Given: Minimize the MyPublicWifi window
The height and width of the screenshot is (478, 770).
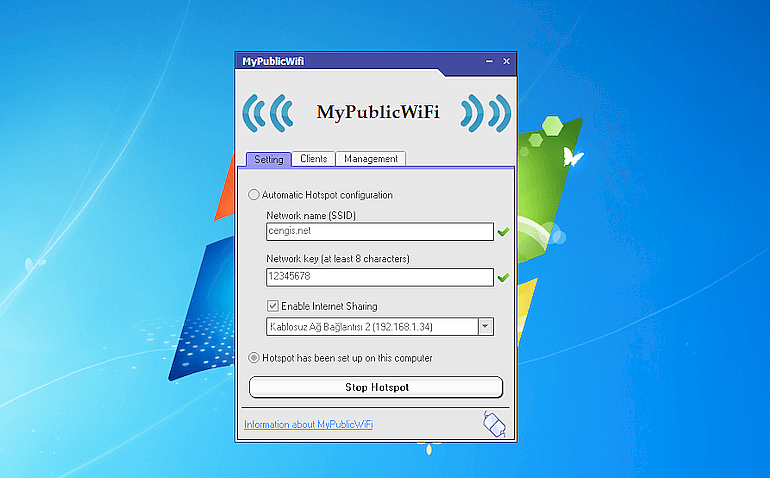Looking at the screenshot, I should [489, 61].
